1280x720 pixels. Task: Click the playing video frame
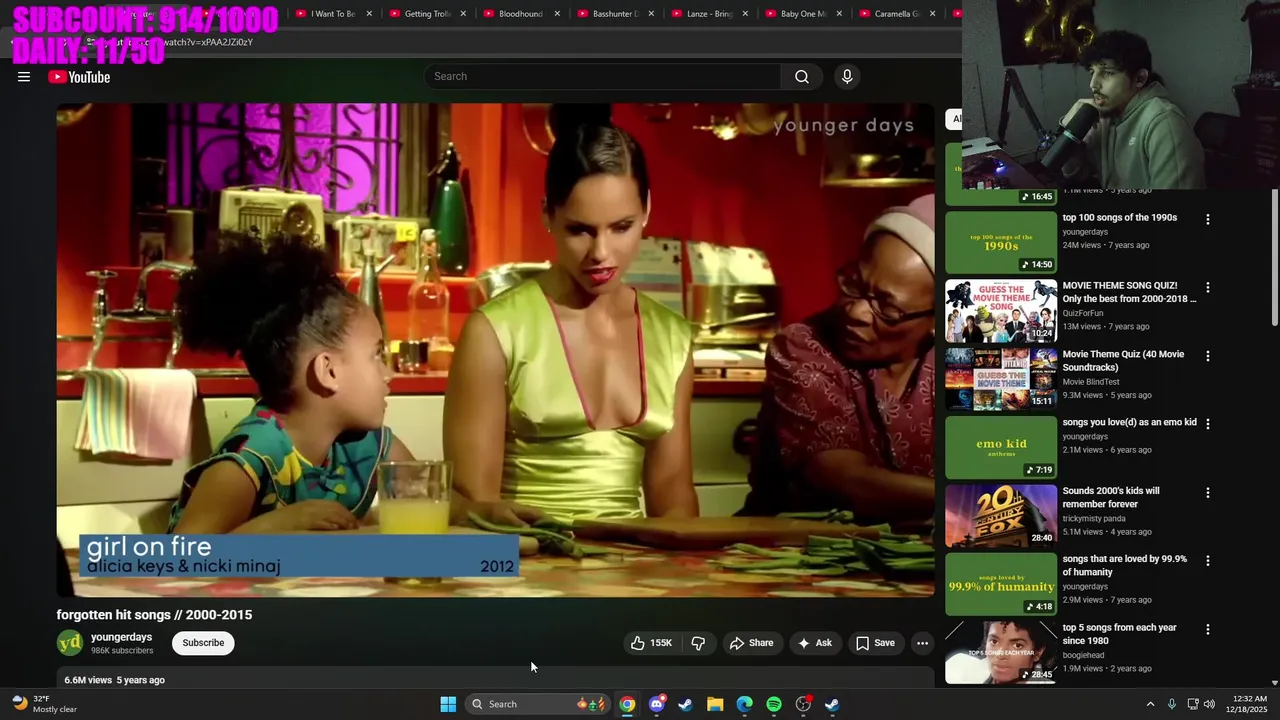tap(495, 350)
